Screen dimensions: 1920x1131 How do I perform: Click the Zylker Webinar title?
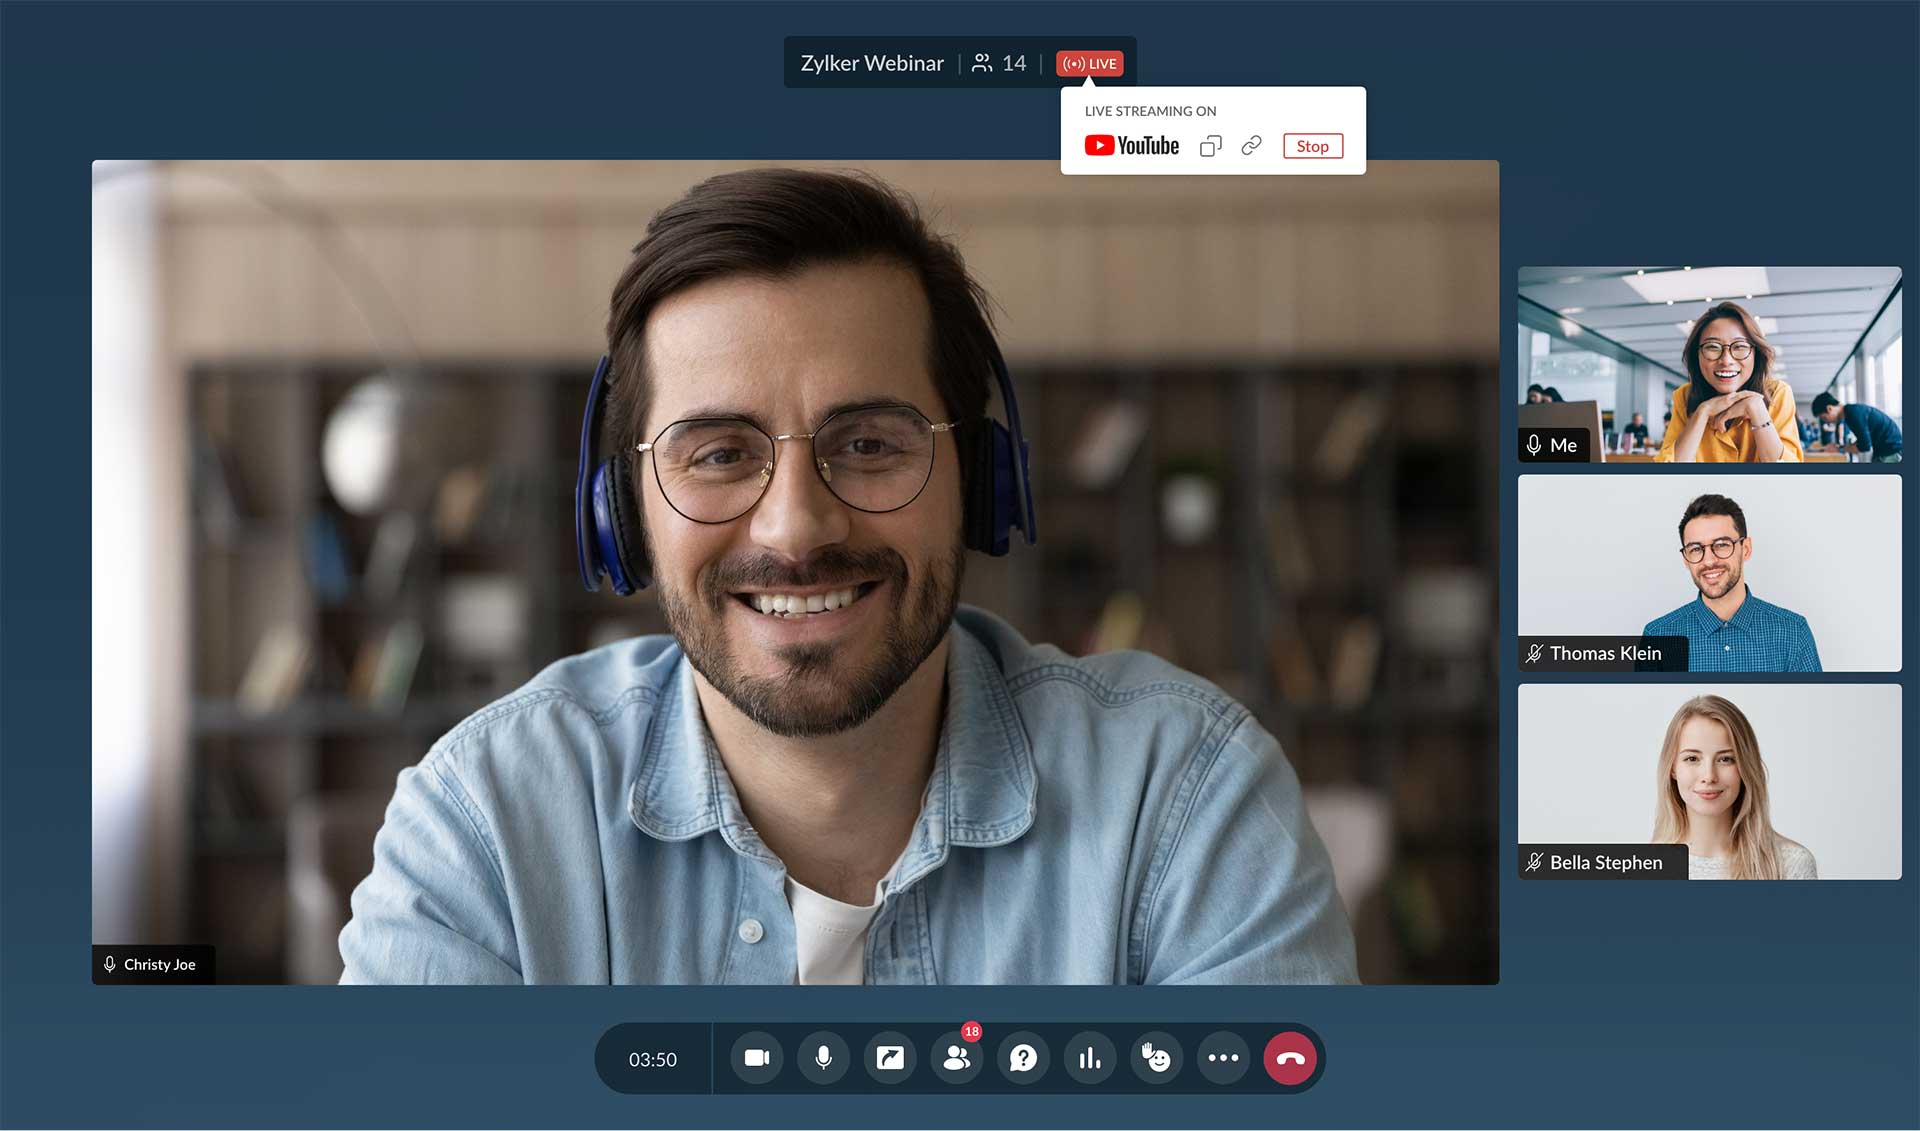tap(872, 63)
